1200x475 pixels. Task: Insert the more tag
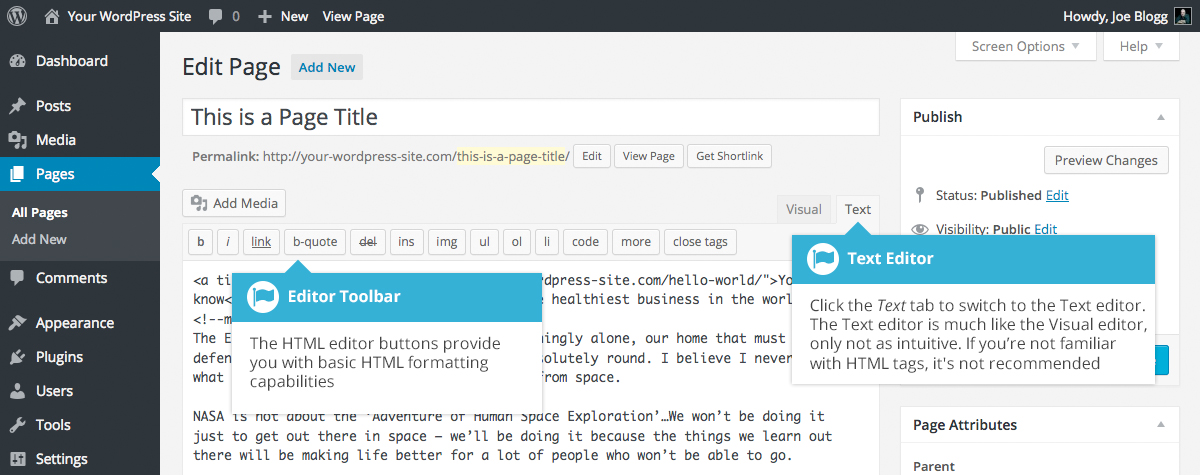pyautogui.click(x=636, y=242)
